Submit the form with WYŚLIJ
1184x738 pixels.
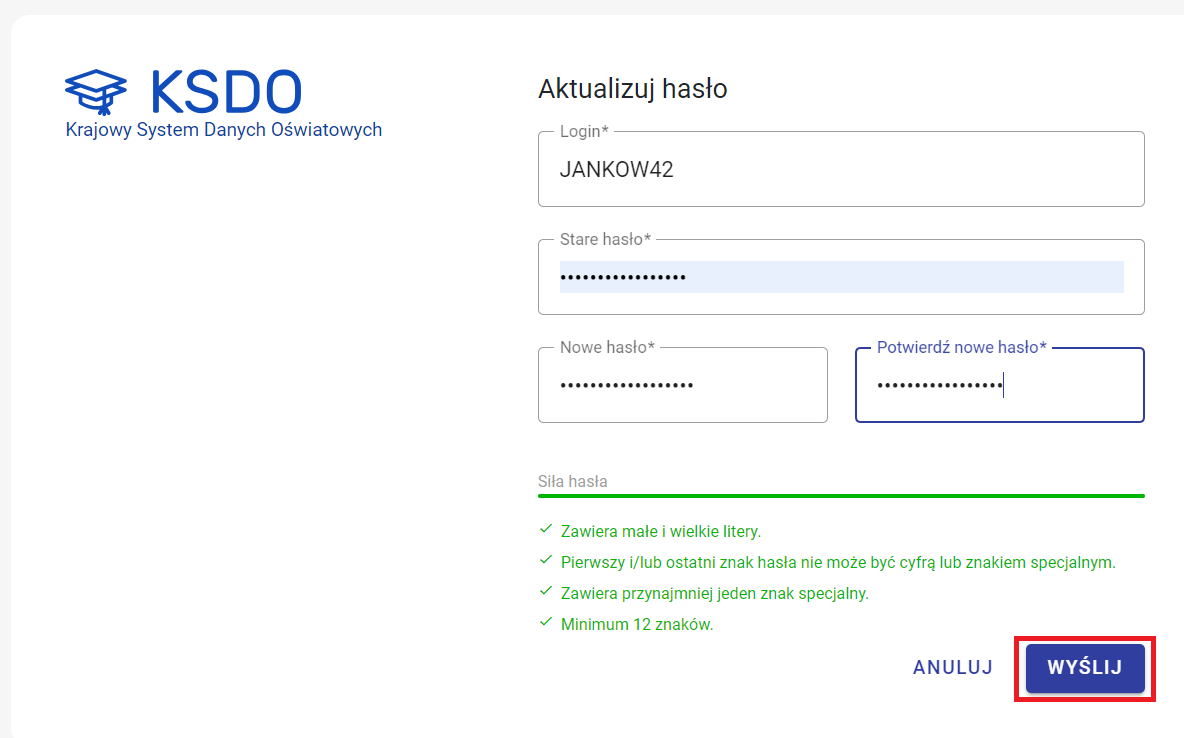coord(1084,667)
